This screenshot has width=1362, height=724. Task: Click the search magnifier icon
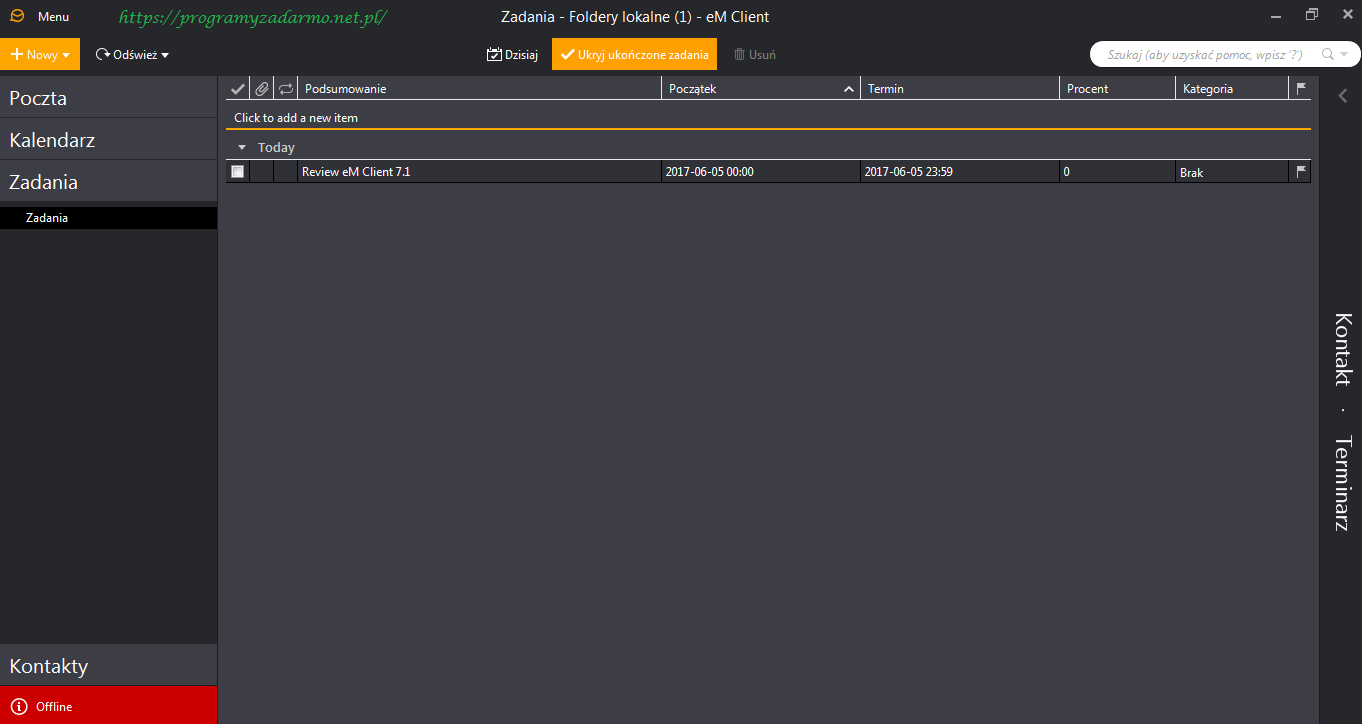pos(1328,55)
